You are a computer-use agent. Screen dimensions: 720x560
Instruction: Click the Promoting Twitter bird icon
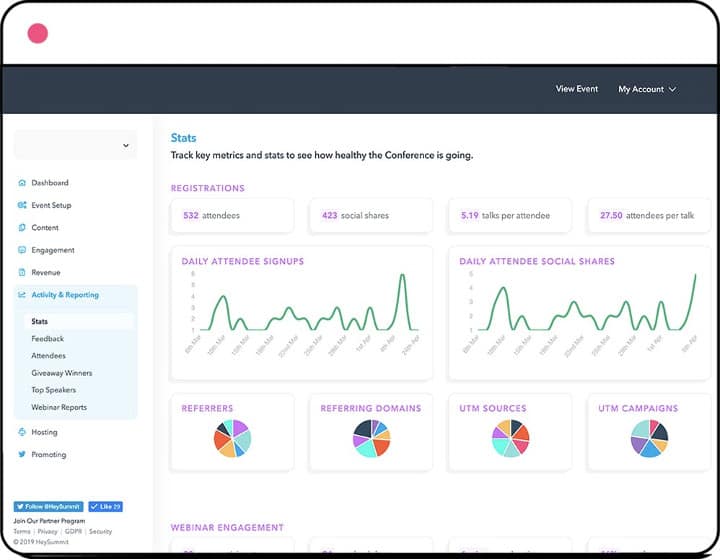[22, 454]
